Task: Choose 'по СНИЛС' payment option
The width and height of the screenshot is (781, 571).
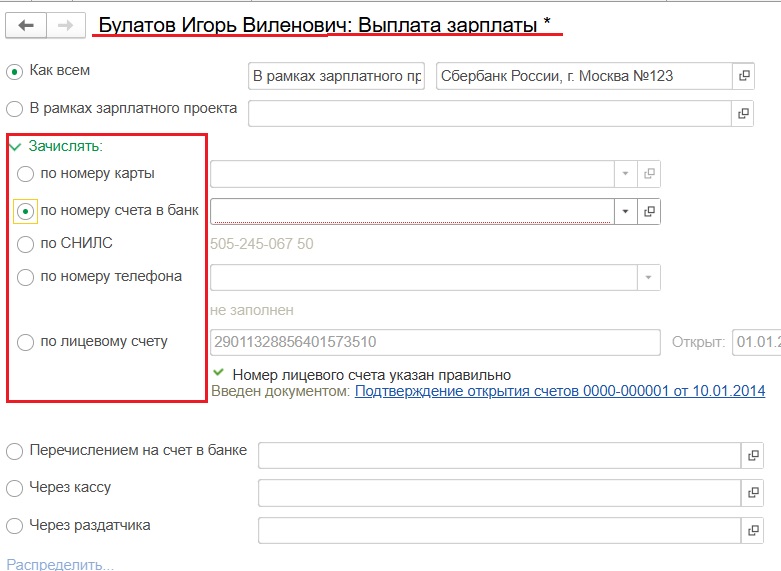Action: click(26, 243)
